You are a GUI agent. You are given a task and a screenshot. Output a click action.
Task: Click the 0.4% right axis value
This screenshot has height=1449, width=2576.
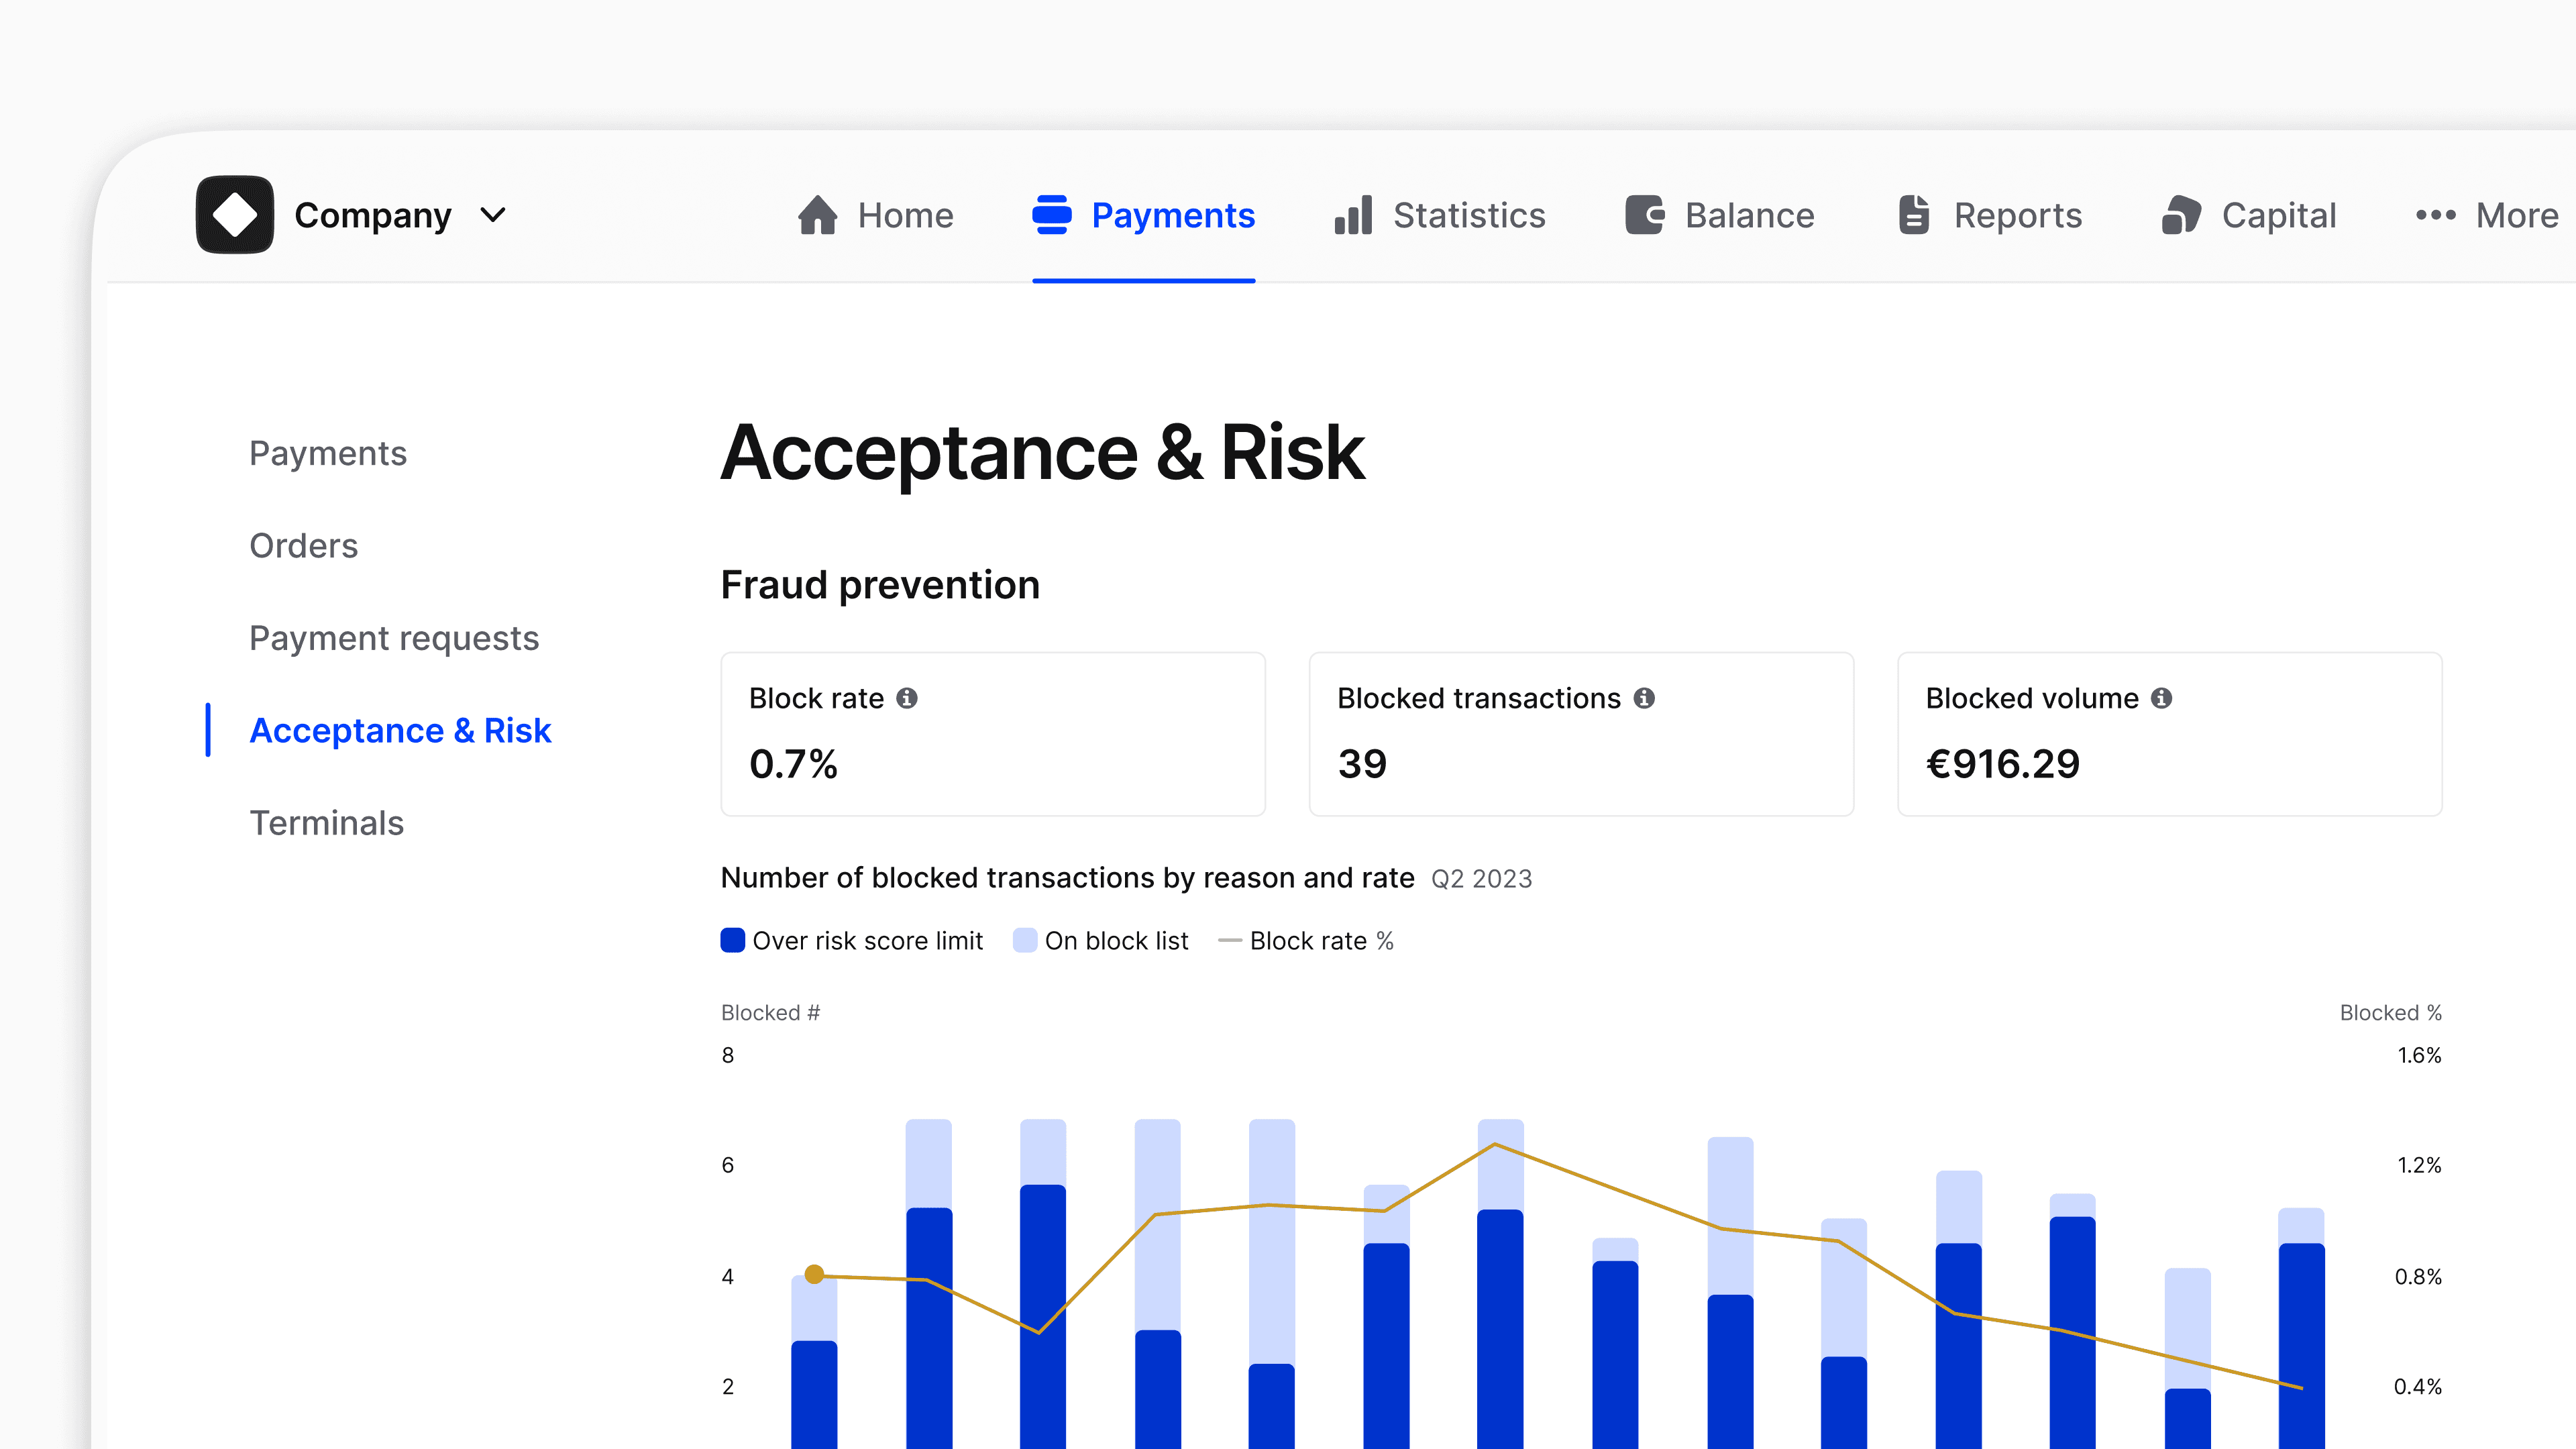click(x=2418, y=1387)
